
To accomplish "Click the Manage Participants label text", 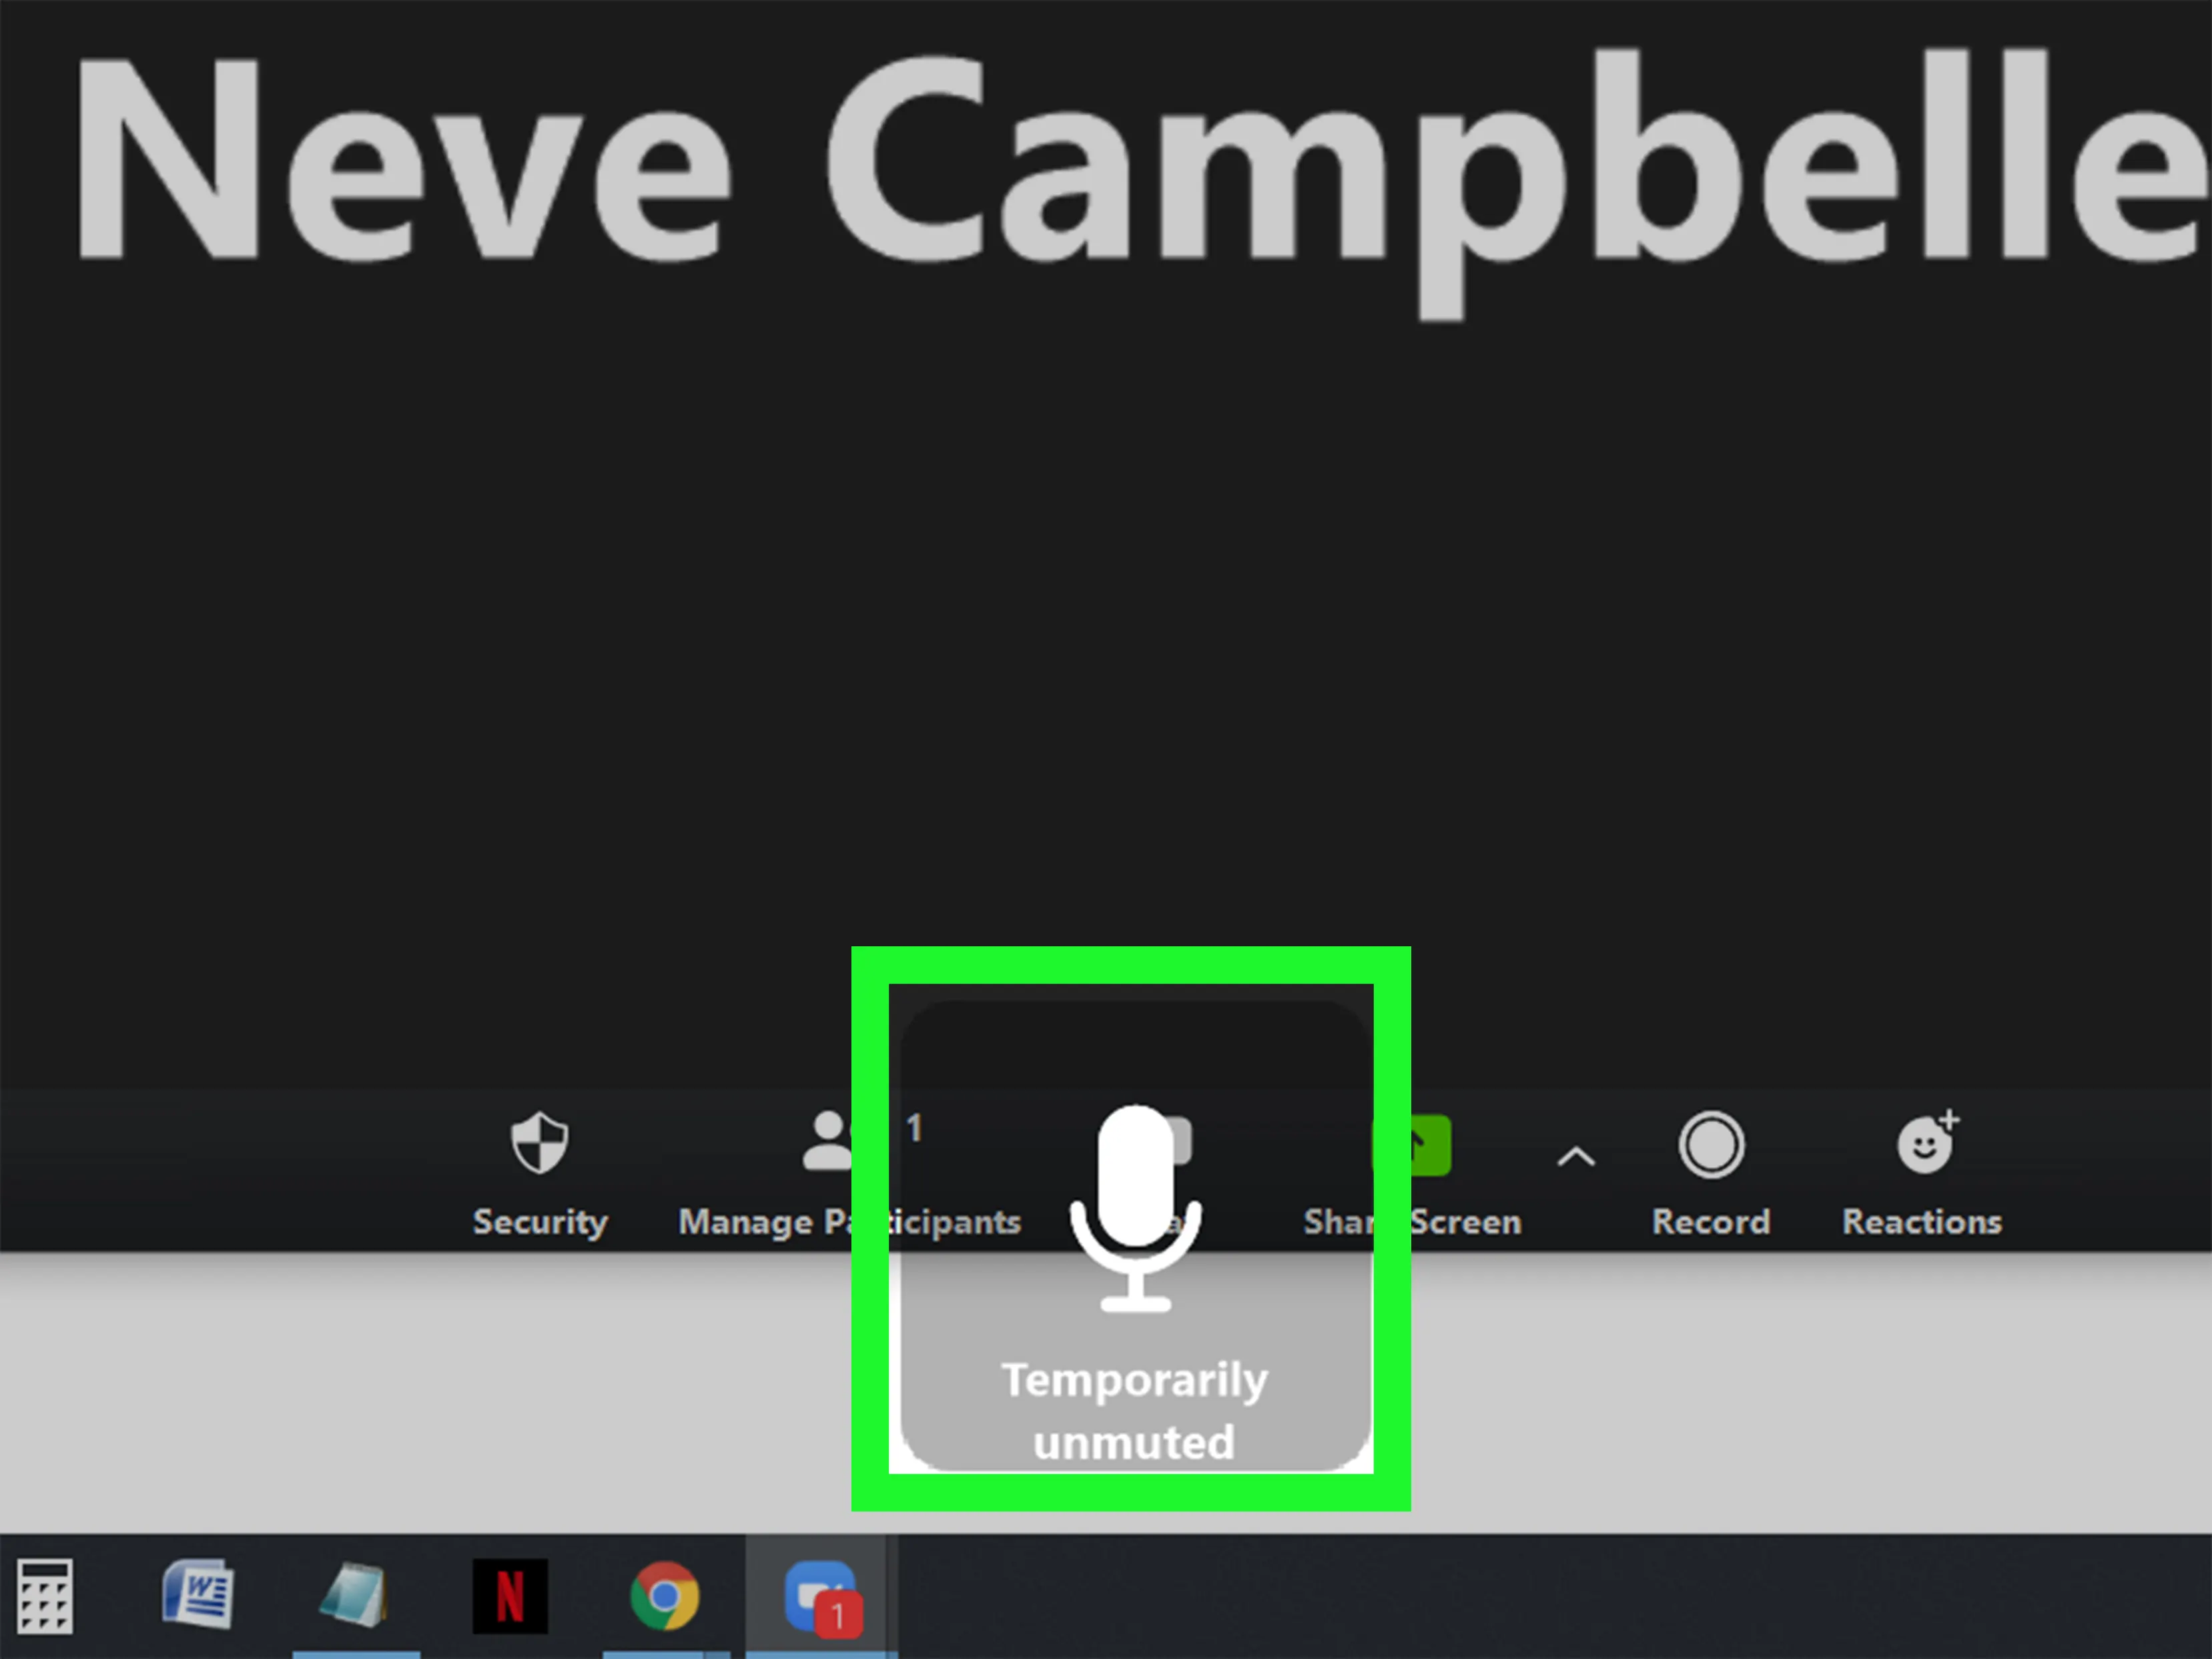I will tap(760, 1222).
